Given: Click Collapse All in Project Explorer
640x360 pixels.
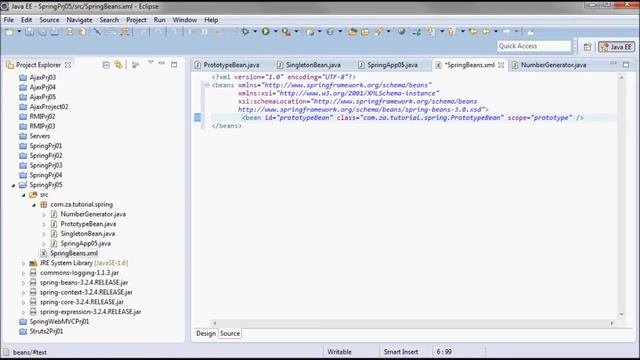Looking at the screenshot, I should (106, 64).
